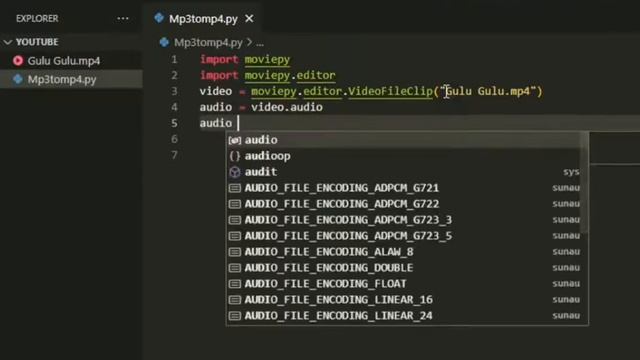Click the Python icon beside Mp3tomp4.py in the explorer

[x=18, y=79]
